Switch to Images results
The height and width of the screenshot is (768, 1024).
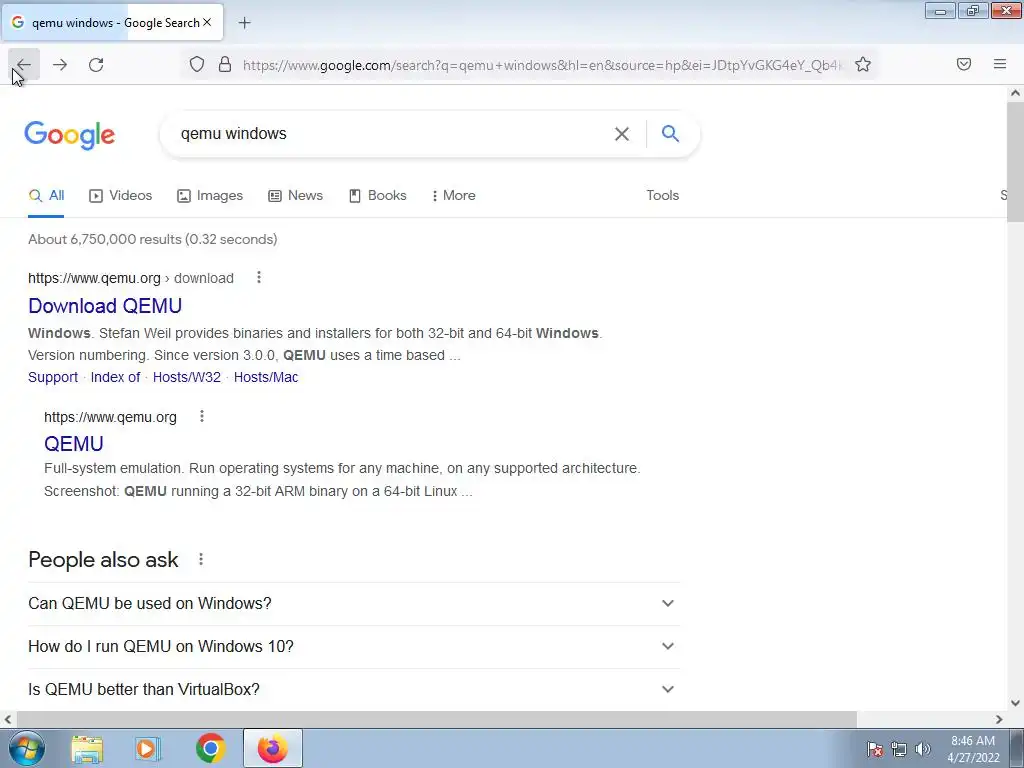210,195
